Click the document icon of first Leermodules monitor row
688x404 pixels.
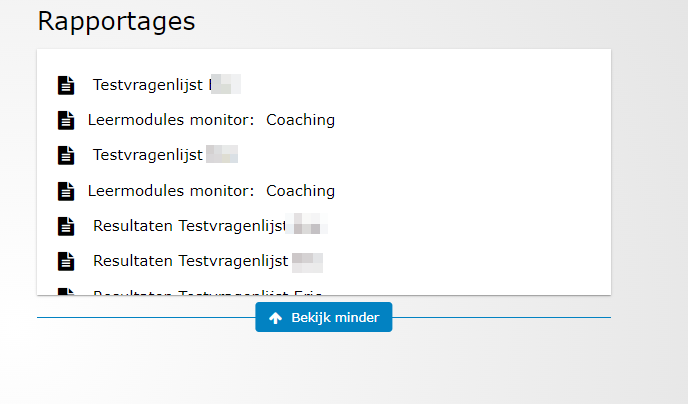pyautogui.click(x=66, y=120)
